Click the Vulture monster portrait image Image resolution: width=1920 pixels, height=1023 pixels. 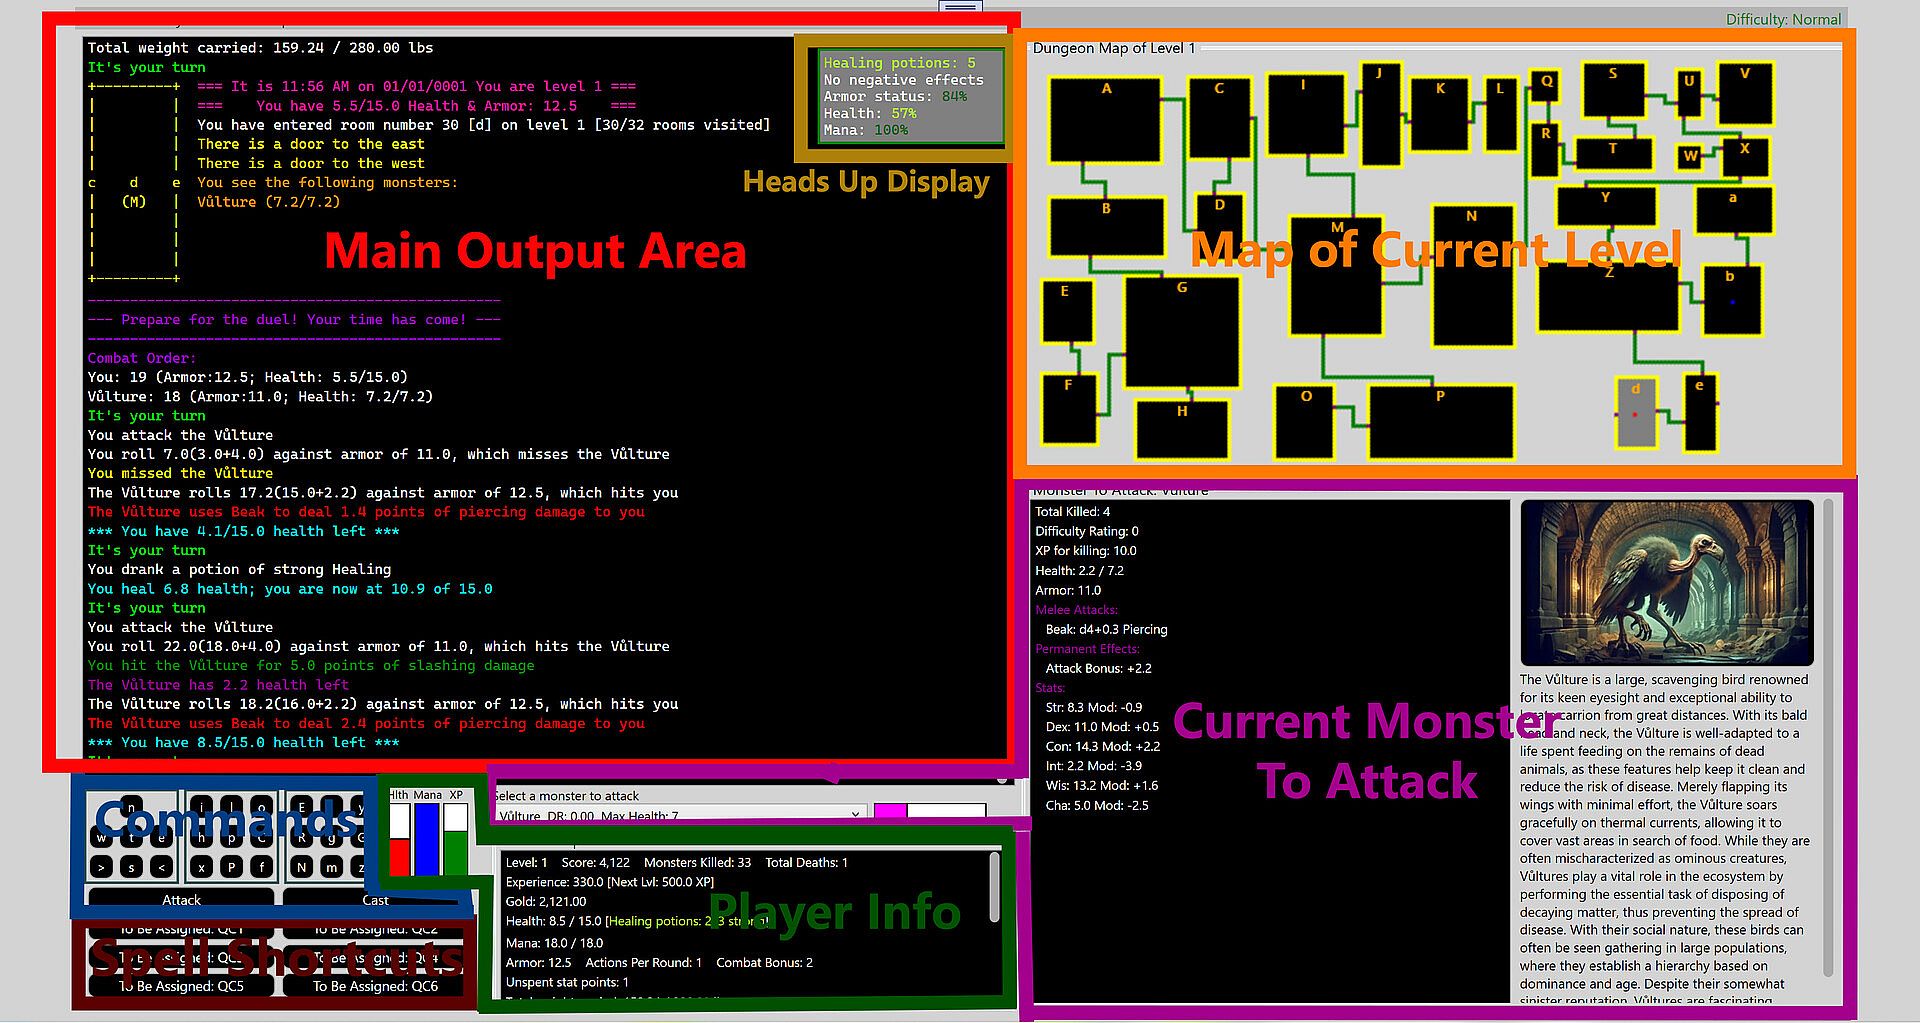(1667, 583)
